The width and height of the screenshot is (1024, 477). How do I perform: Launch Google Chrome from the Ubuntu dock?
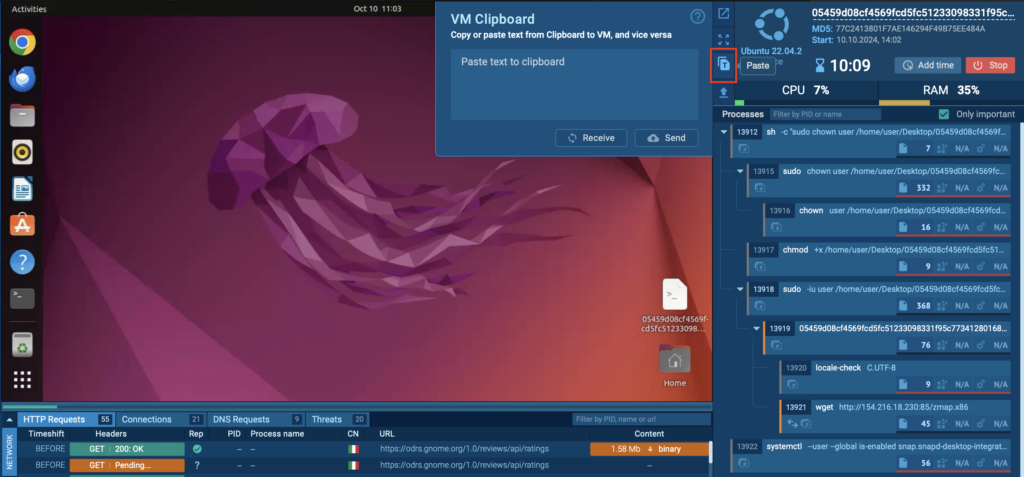(22, 42)
